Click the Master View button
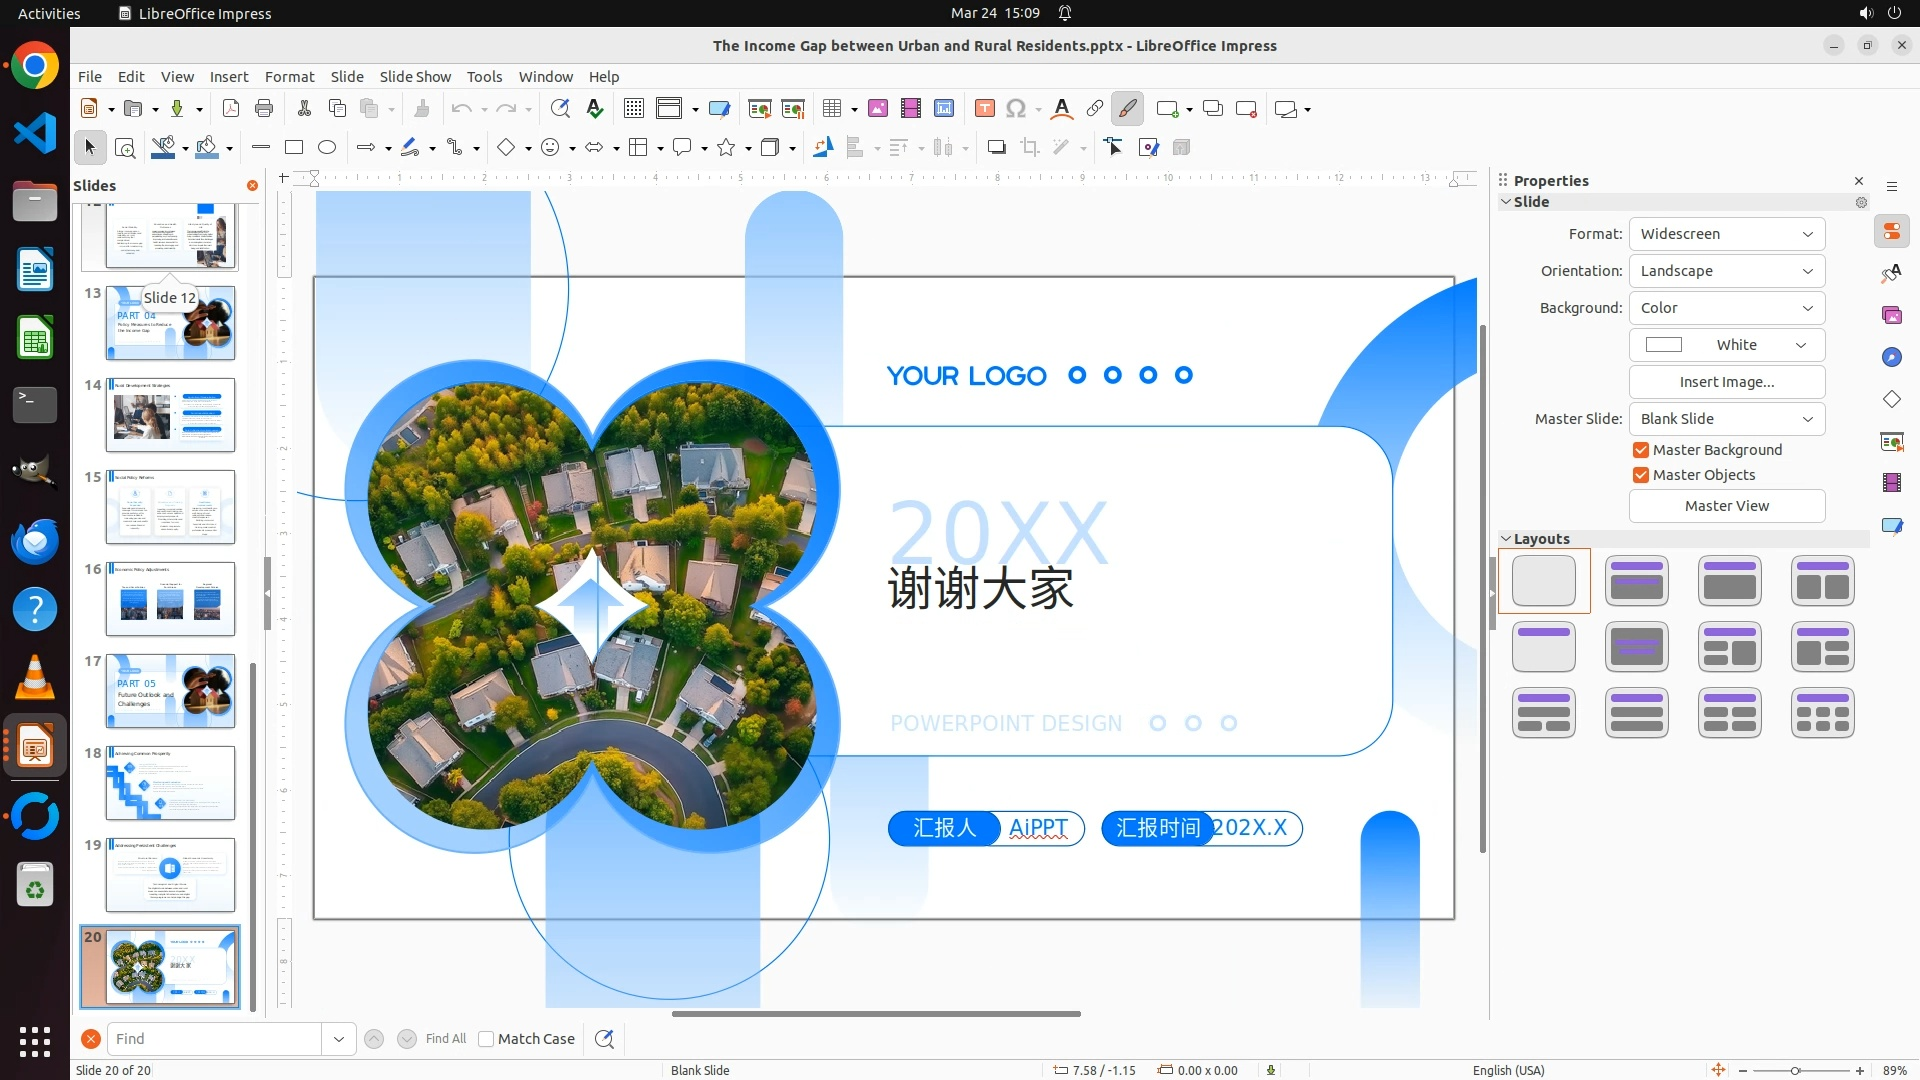This screenshot has height=1080, width=1920. point(1726,506)
